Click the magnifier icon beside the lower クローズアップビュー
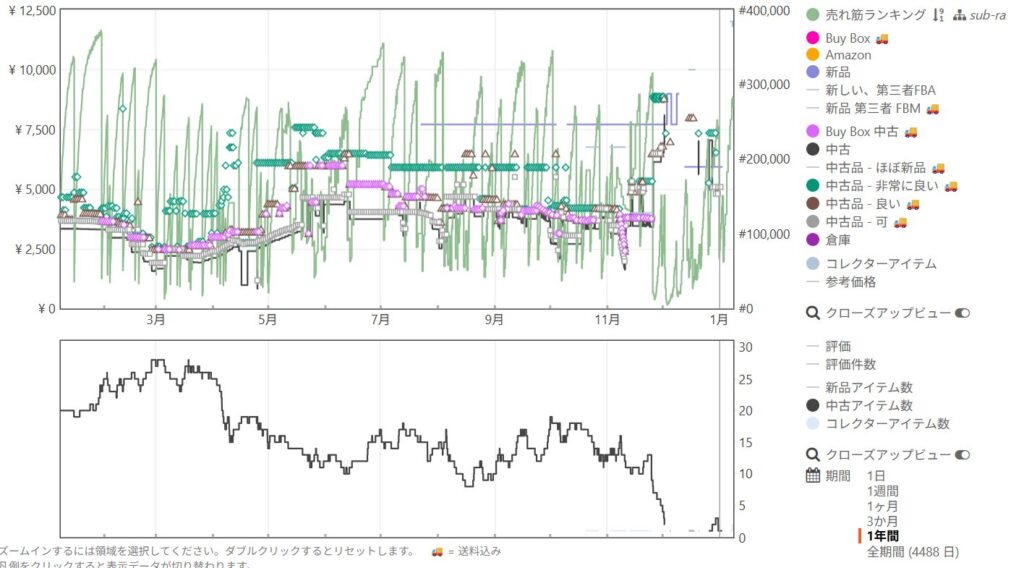 click(x=813, y=454)
